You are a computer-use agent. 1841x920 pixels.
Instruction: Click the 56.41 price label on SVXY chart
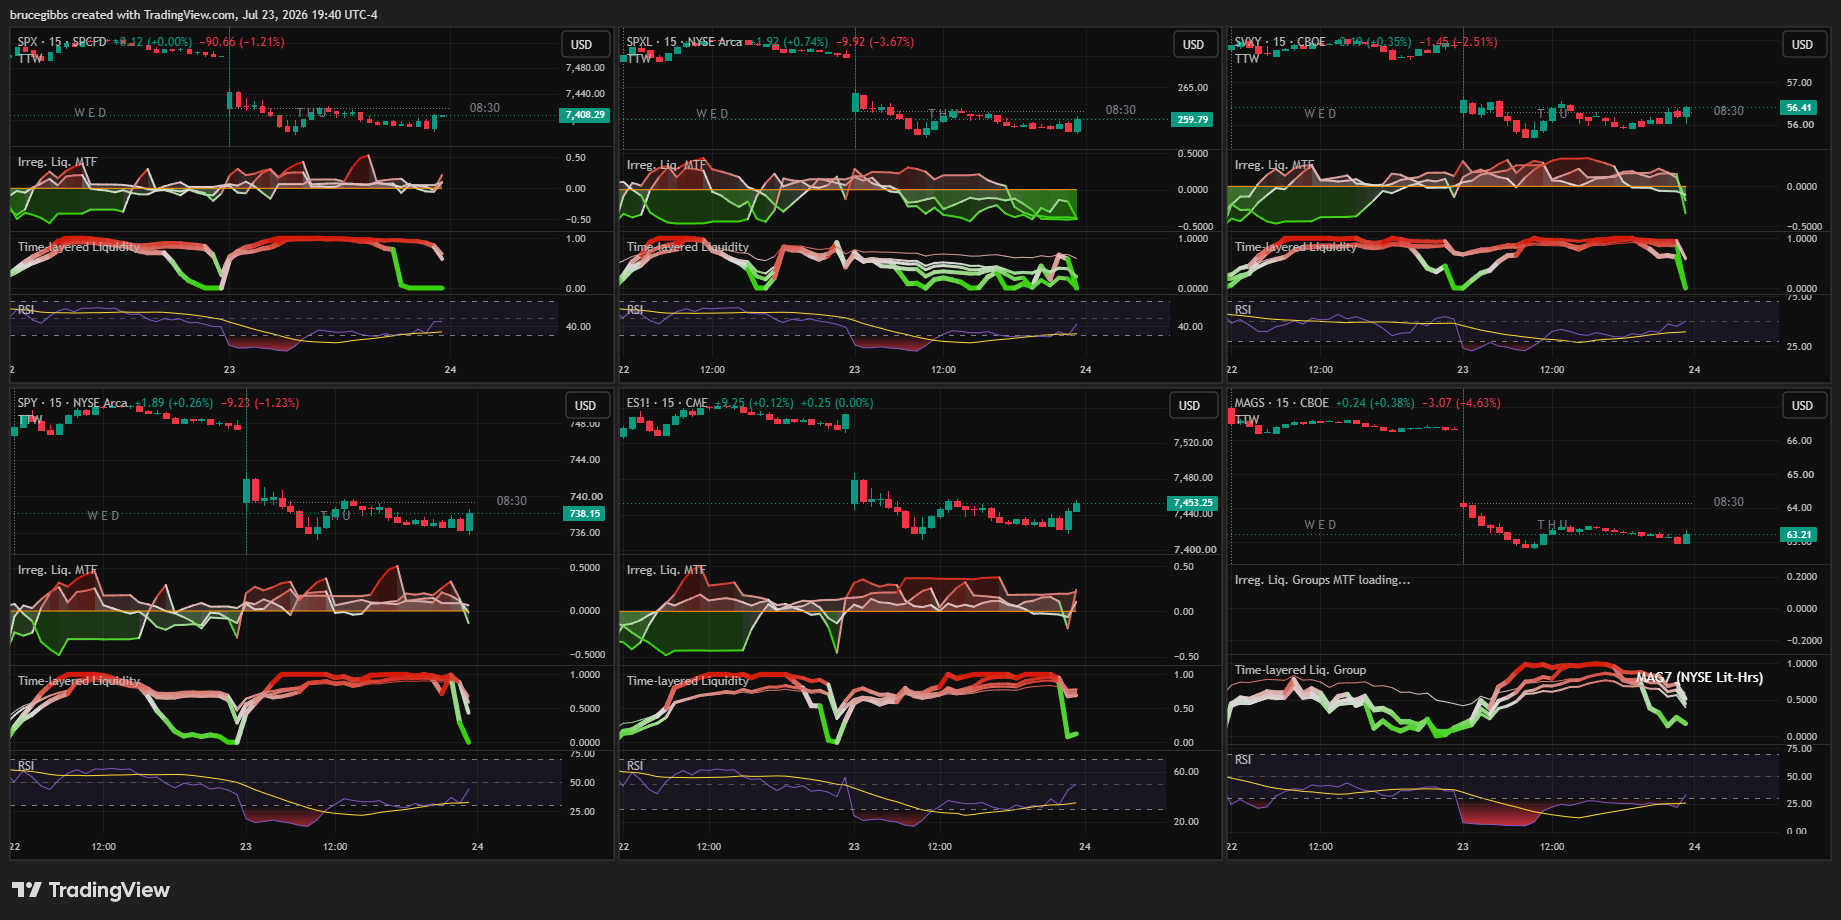pos(1799,107)
